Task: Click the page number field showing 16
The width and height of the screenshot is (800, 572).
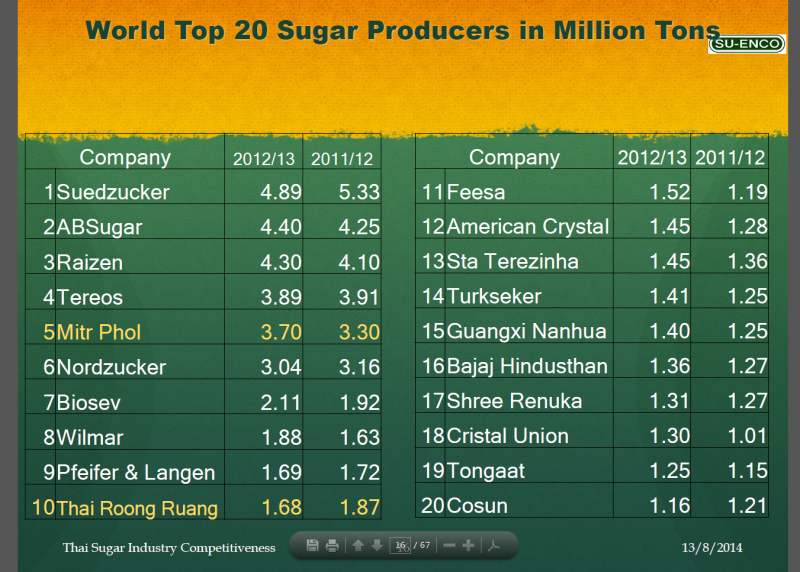Action: pyautogui.click(x=400, y=545)
